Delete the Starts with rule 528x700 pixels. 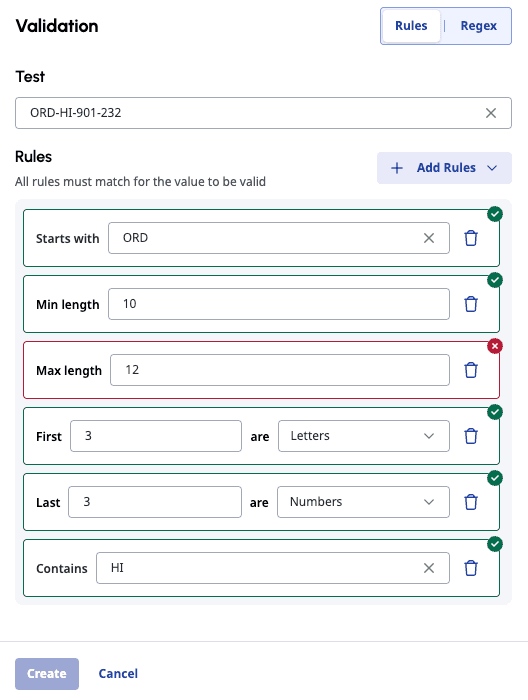click(471, 238)
